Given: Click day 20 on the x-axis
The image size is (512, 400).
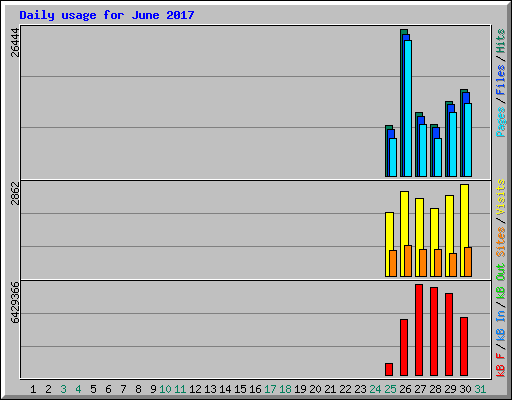Looking at the screenshot, I should click(x=315, y=389).
